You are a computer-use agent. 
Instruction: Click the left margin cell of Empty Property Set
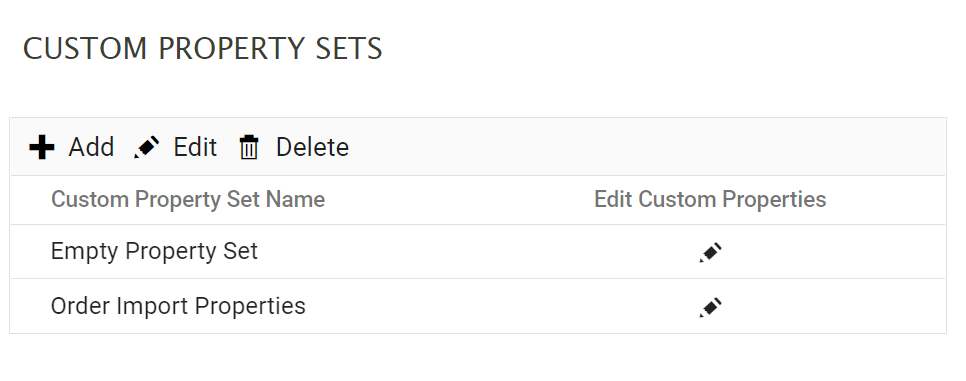pos(30,252)
